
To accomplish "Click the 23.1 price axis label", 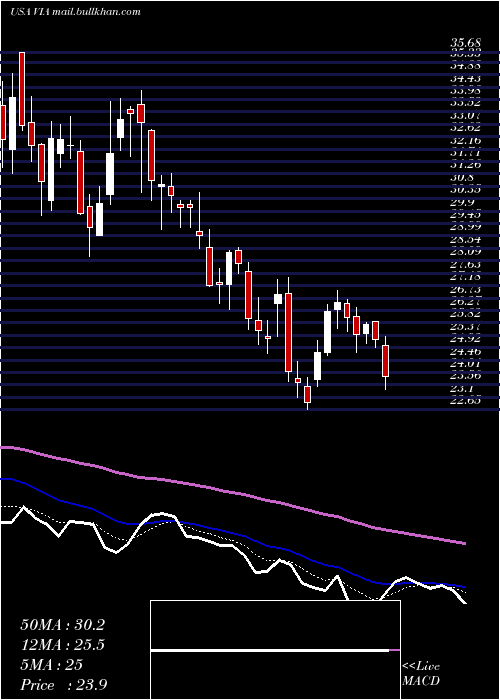I will click(x=462, y=389).
